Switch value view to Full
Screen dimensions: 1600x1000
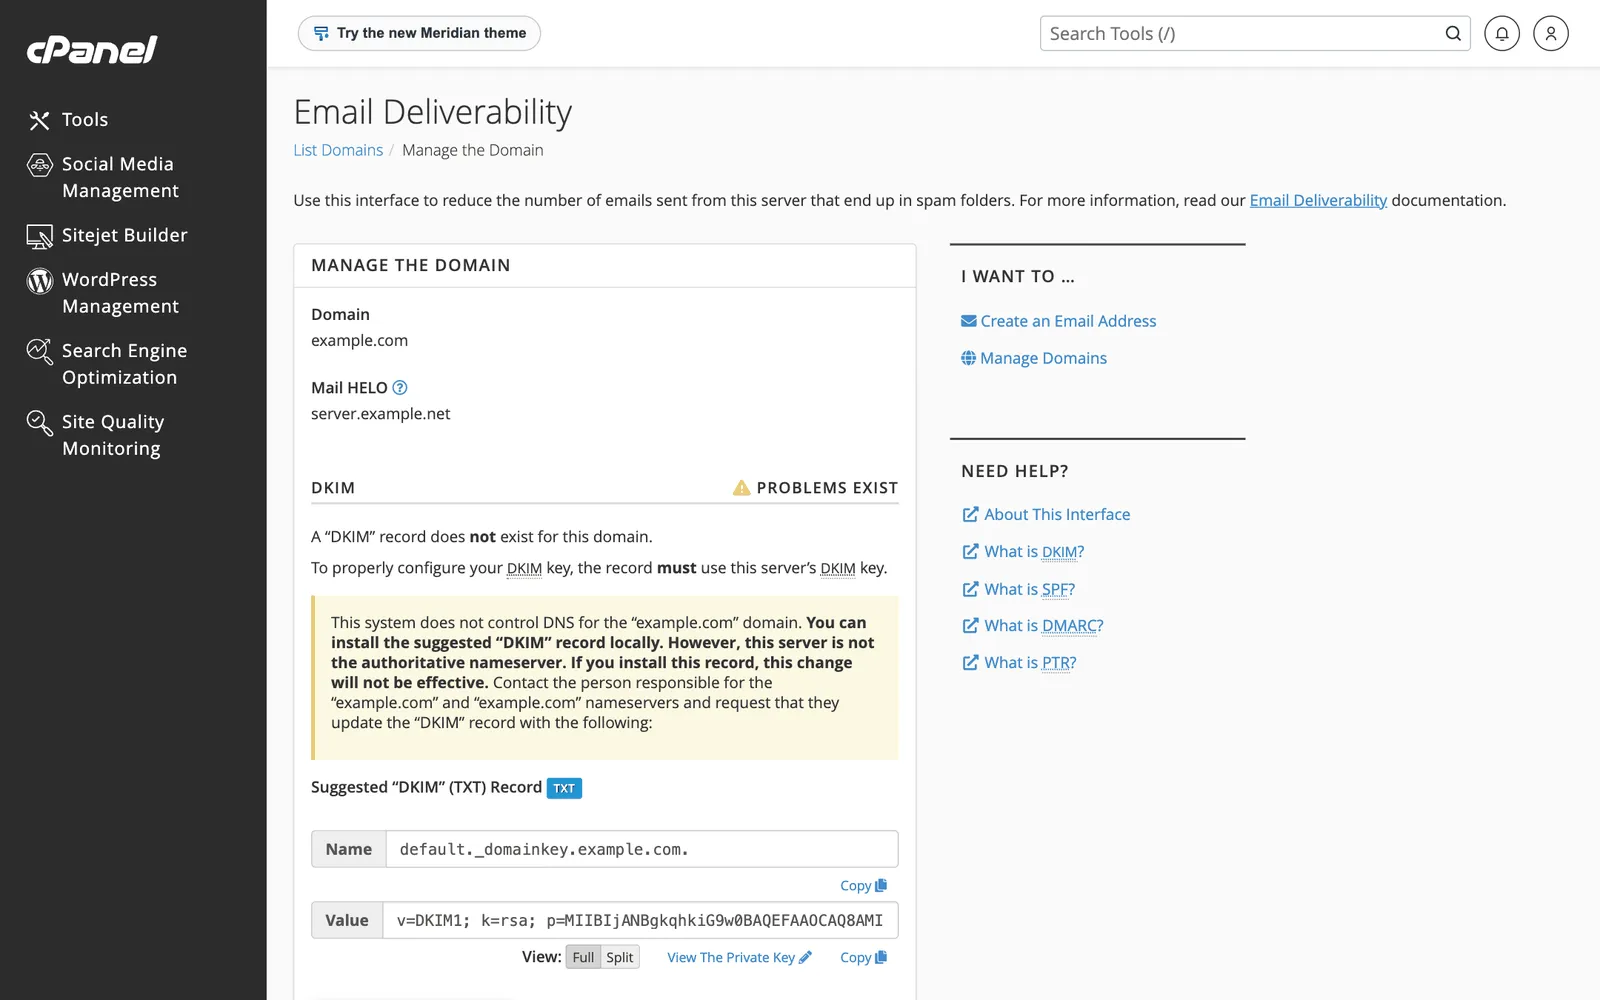[583, 957]
